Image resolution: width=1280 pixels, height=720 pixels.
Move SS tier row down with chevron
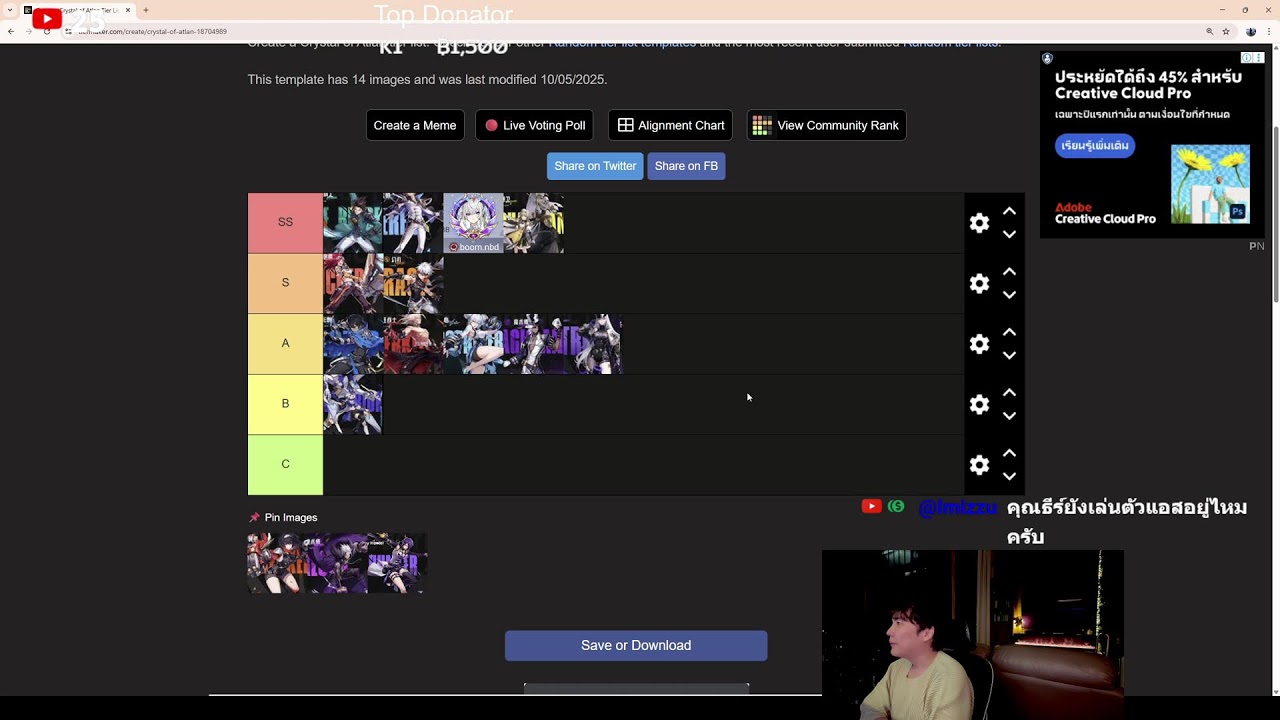tap(1009, 234)
